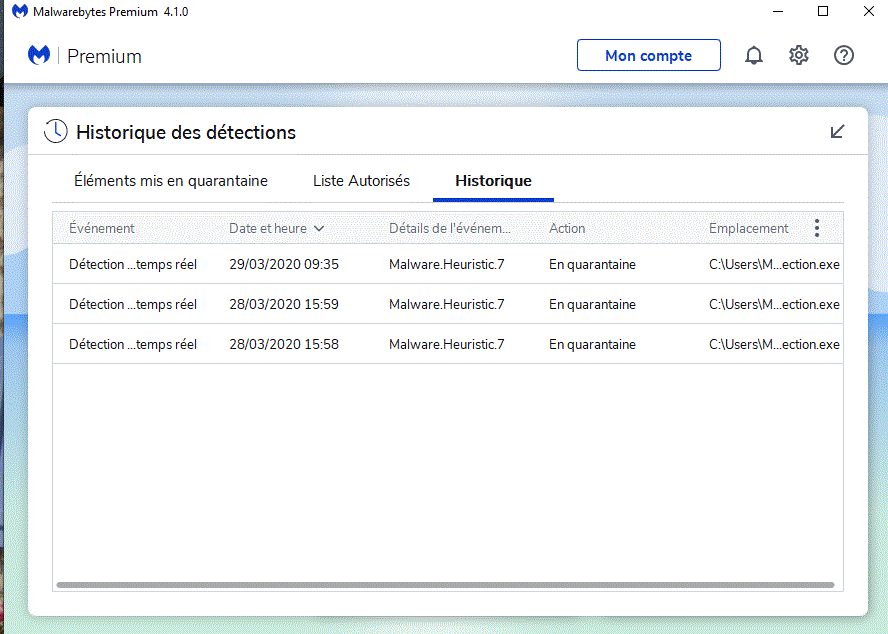Click Détection ...temps réel in 09:35 row
The width and height of the screenshot is (888, 634).
point(133,264)
